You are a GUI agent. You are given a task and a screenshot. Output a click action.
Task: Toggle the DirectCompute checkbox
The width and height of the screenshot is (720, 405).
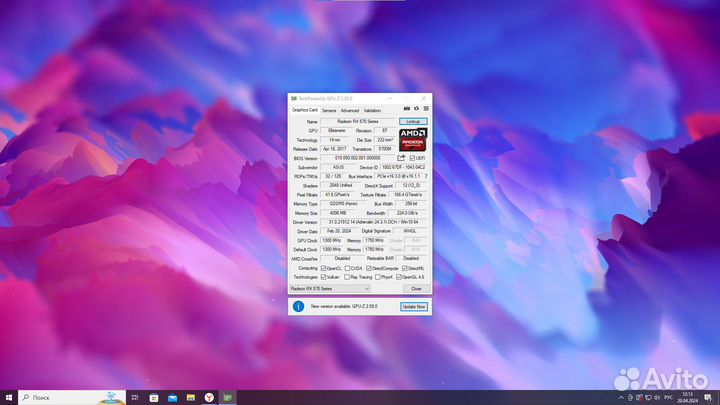tap(369, 268)
